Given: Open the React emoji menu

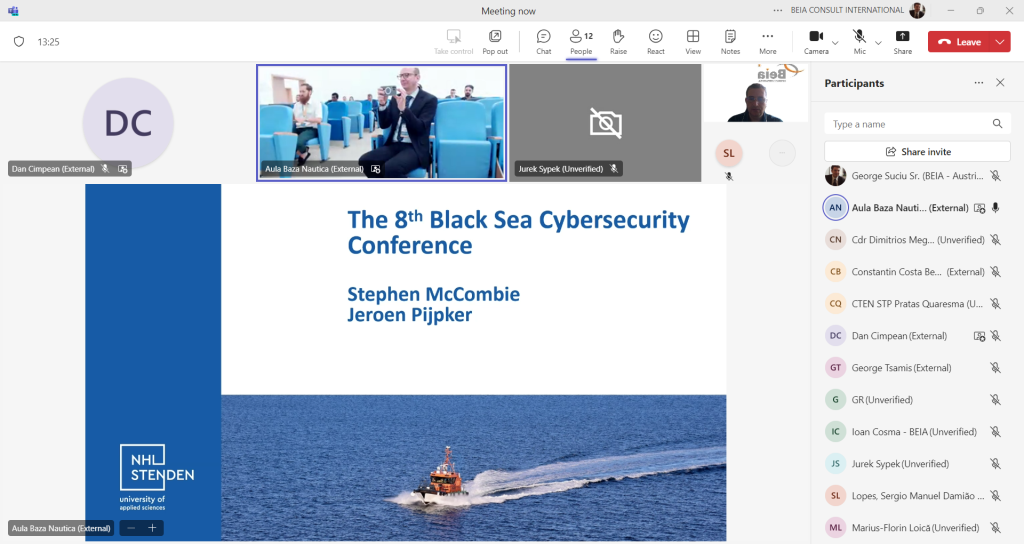Looking at the screenshot, I should 655,41.
